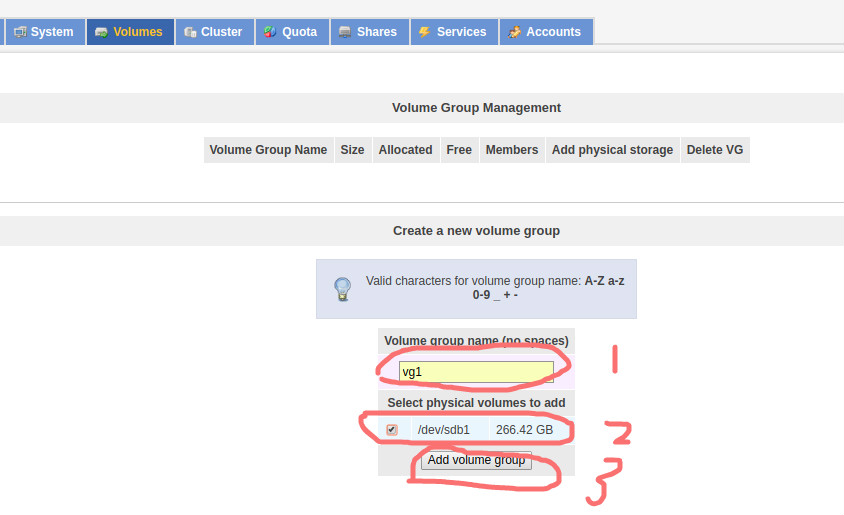Select the /dev/sdb1 device label

coord(444,430)
